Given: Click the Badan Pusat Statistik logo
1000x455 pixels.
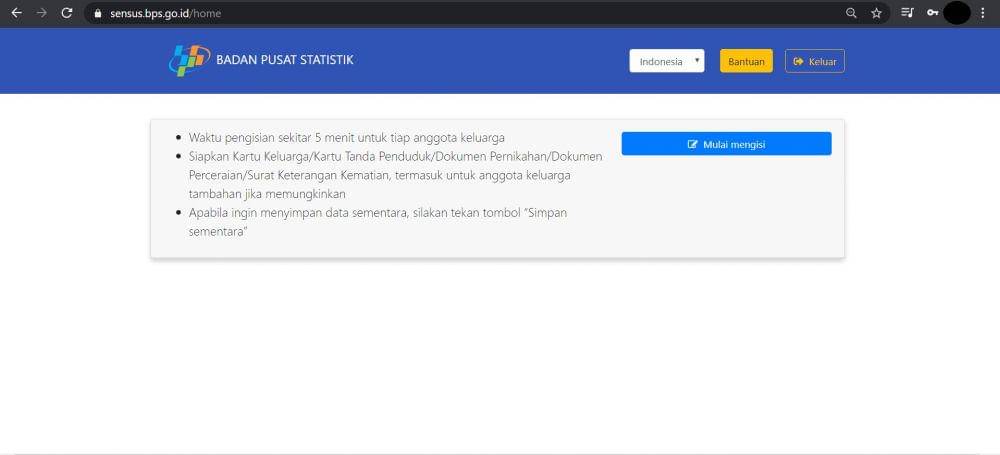Looking at the screenshot, I should click(x=189, y=60).
